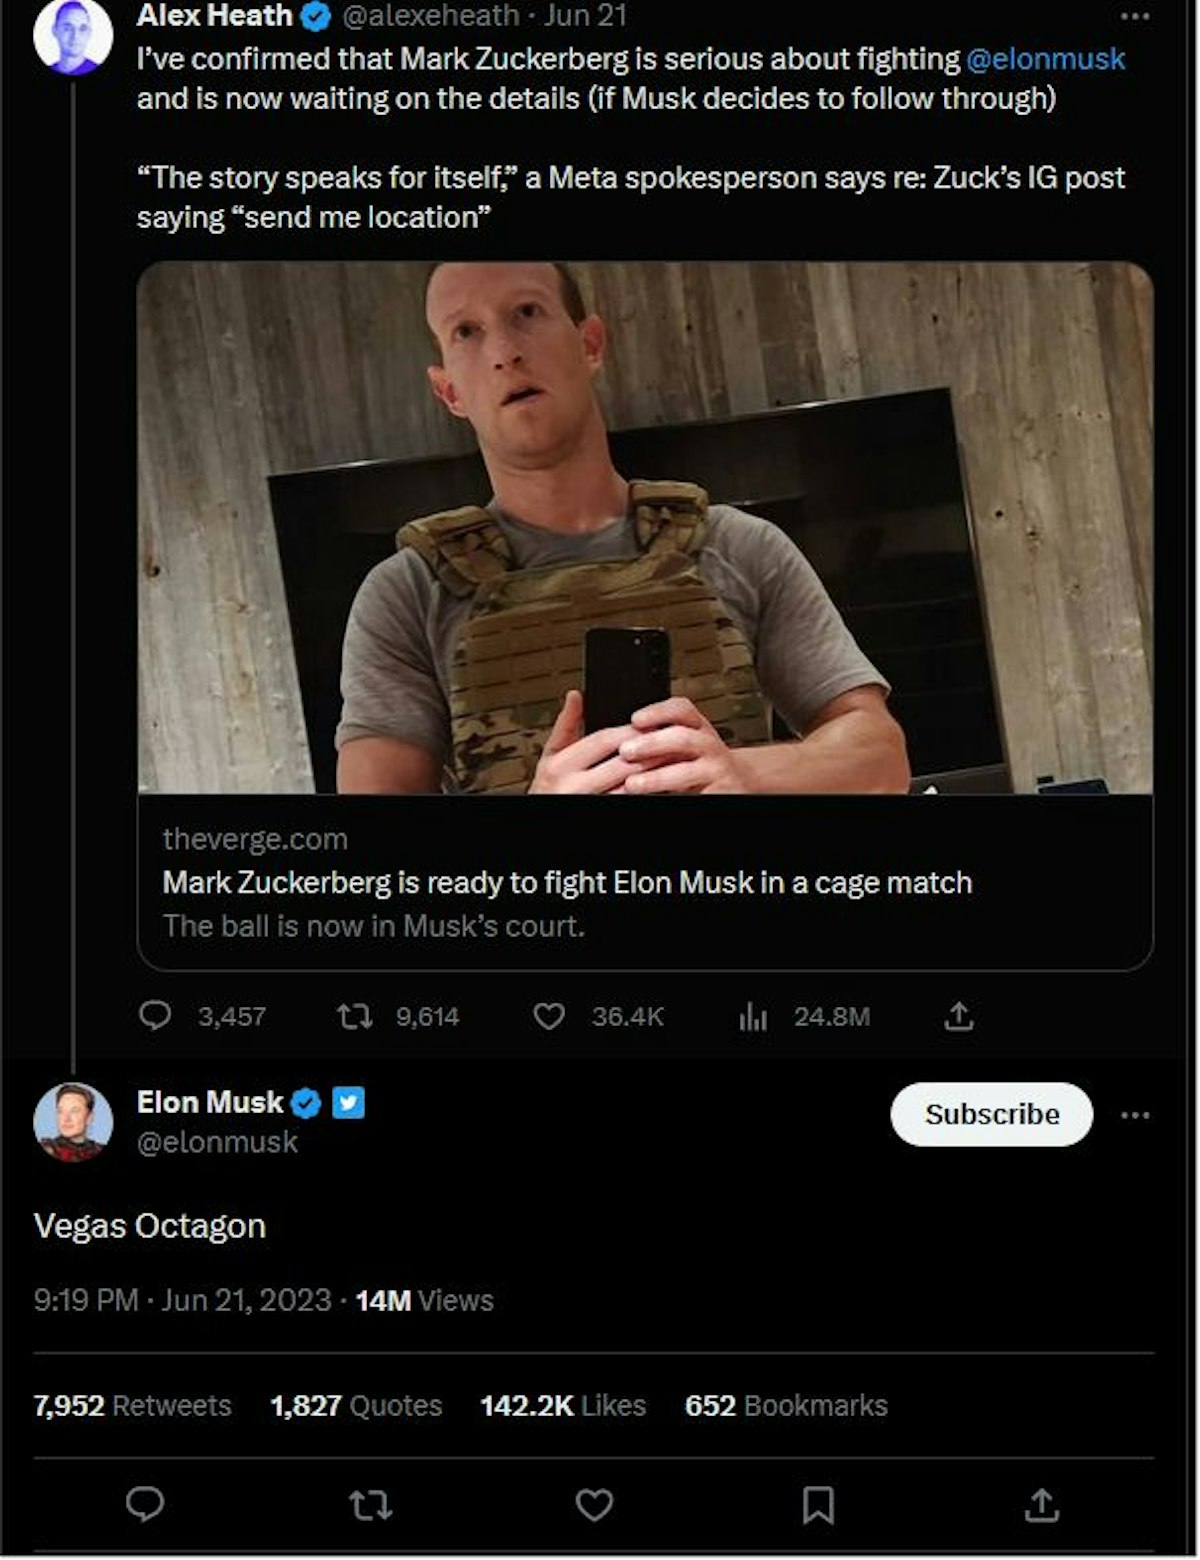Like Alex Heath's tweet with heart icon
Image resolution: width=1200 pixels, height=1560 pixels.
coord(549,1016)
